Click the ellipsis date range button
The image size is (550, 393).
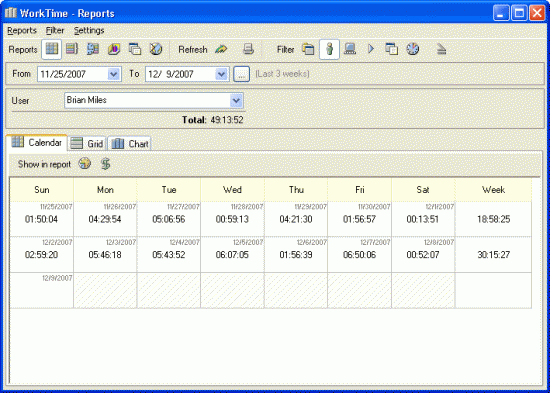coord(242,74)
